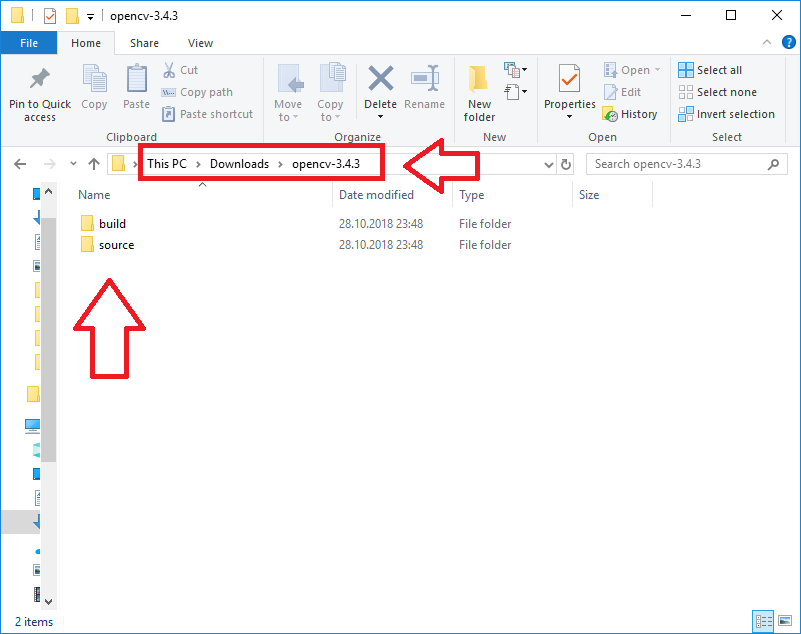Expand the Open button dropdown arrow
801x634 pixels.
[x=657, y=69]
